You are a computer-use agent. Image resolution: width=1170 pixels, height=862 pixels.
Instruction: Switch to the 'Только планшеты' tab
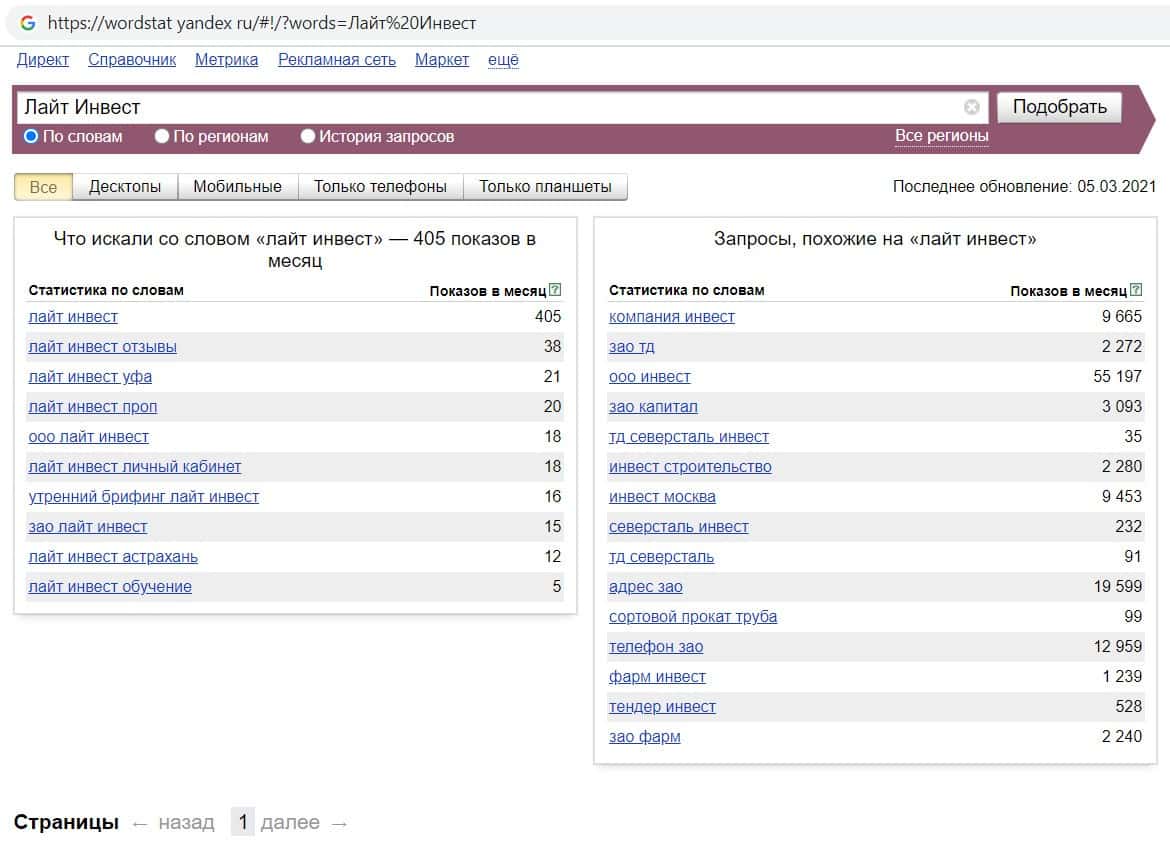(x=545, y=186)
